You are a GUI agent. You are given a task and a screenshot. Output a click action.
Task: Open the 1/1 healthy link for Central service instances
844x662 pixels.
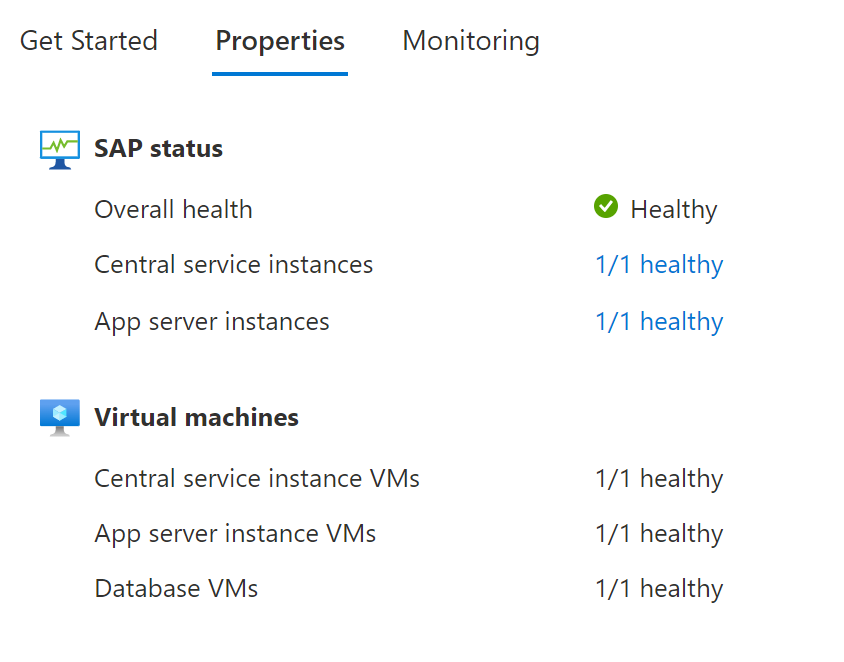659,264
